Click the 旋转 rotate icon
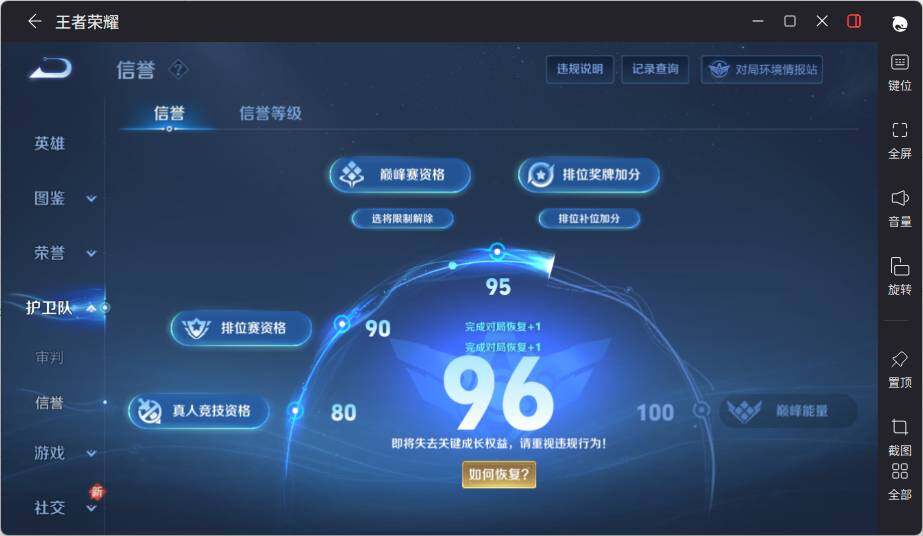 tap(899, 266)
